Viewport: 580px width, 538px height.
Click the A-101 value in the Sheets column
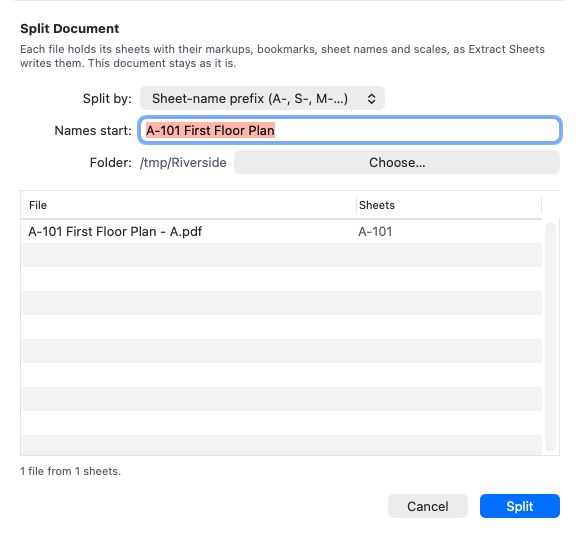click(375, 232)
